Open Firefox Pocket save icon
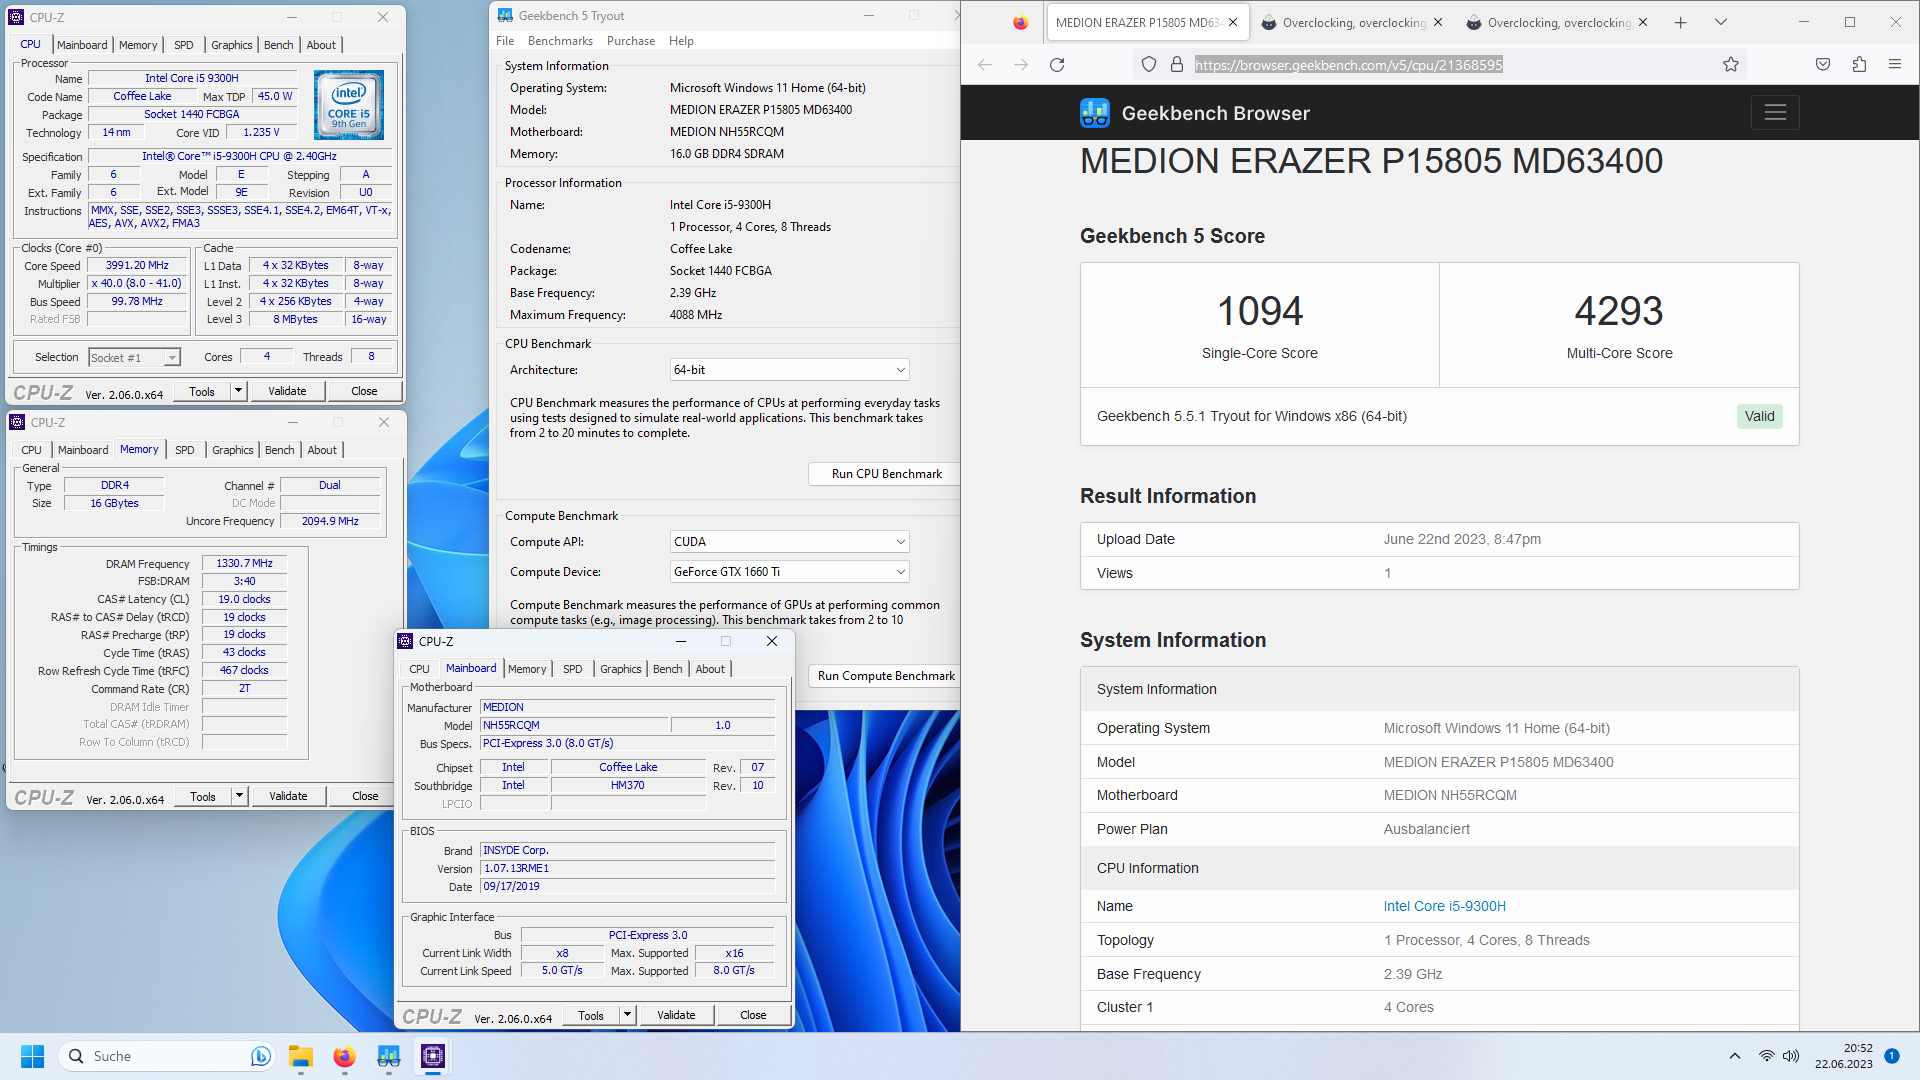This screenshot has width=1920, height=1080. tap(1823, 65)
